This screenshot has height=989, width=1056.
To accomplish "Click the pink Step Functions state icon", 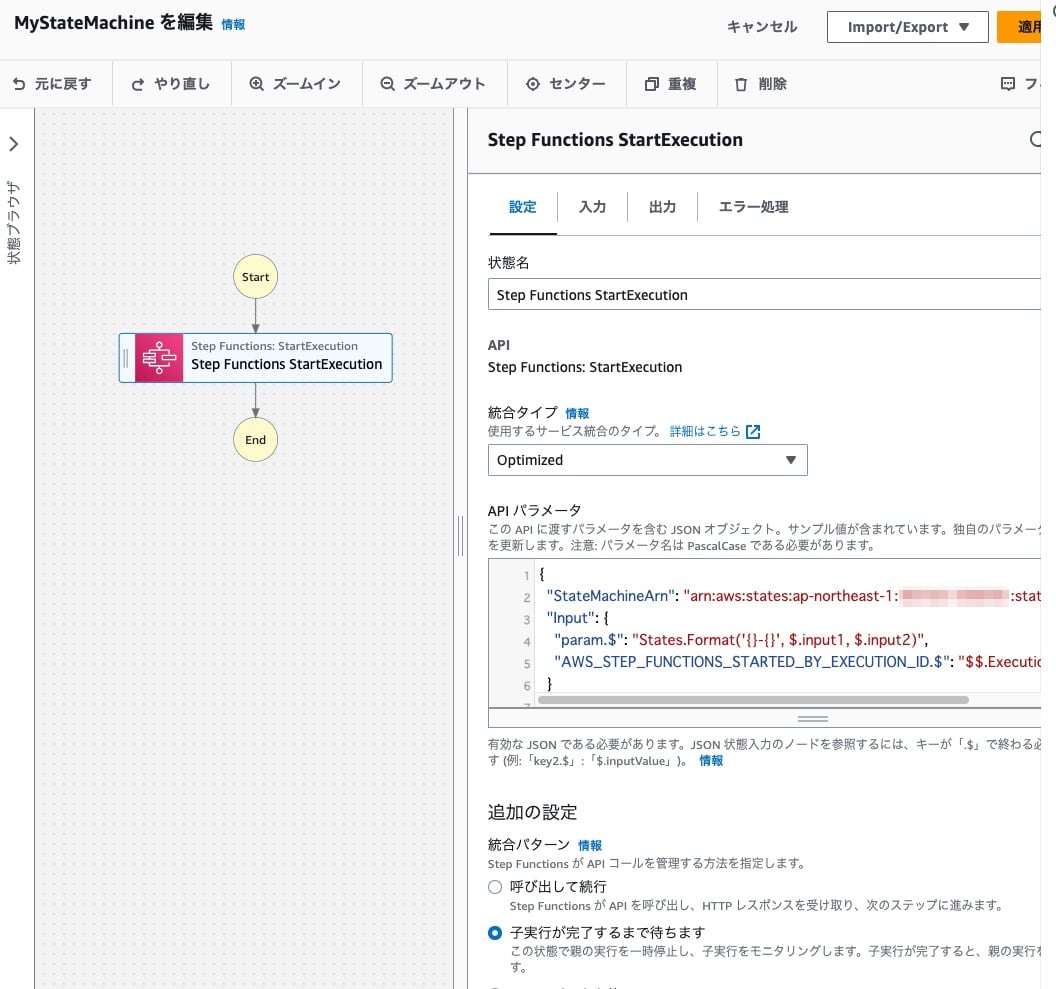I will [x=159, y=357].
